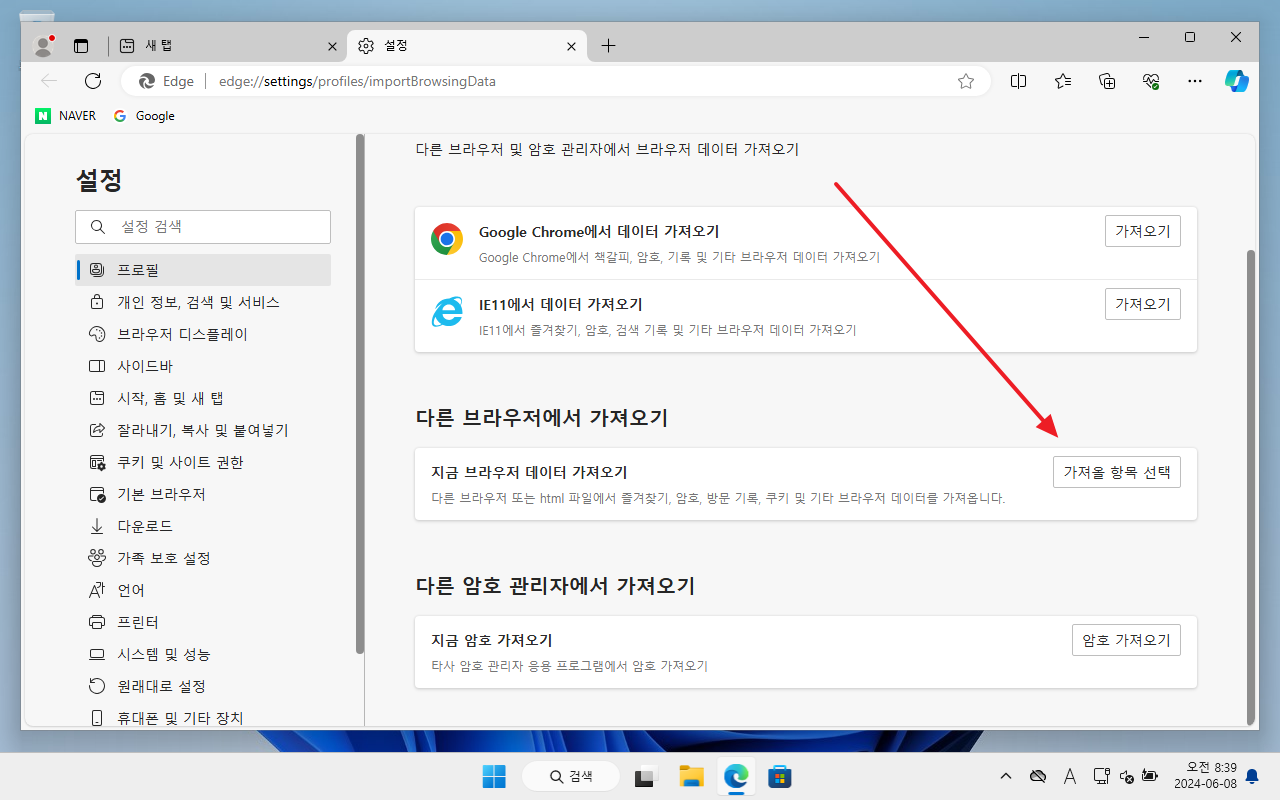Click Microsoft Edge taskbar icon
This screenshot has height=800, width=1280.
736,776
